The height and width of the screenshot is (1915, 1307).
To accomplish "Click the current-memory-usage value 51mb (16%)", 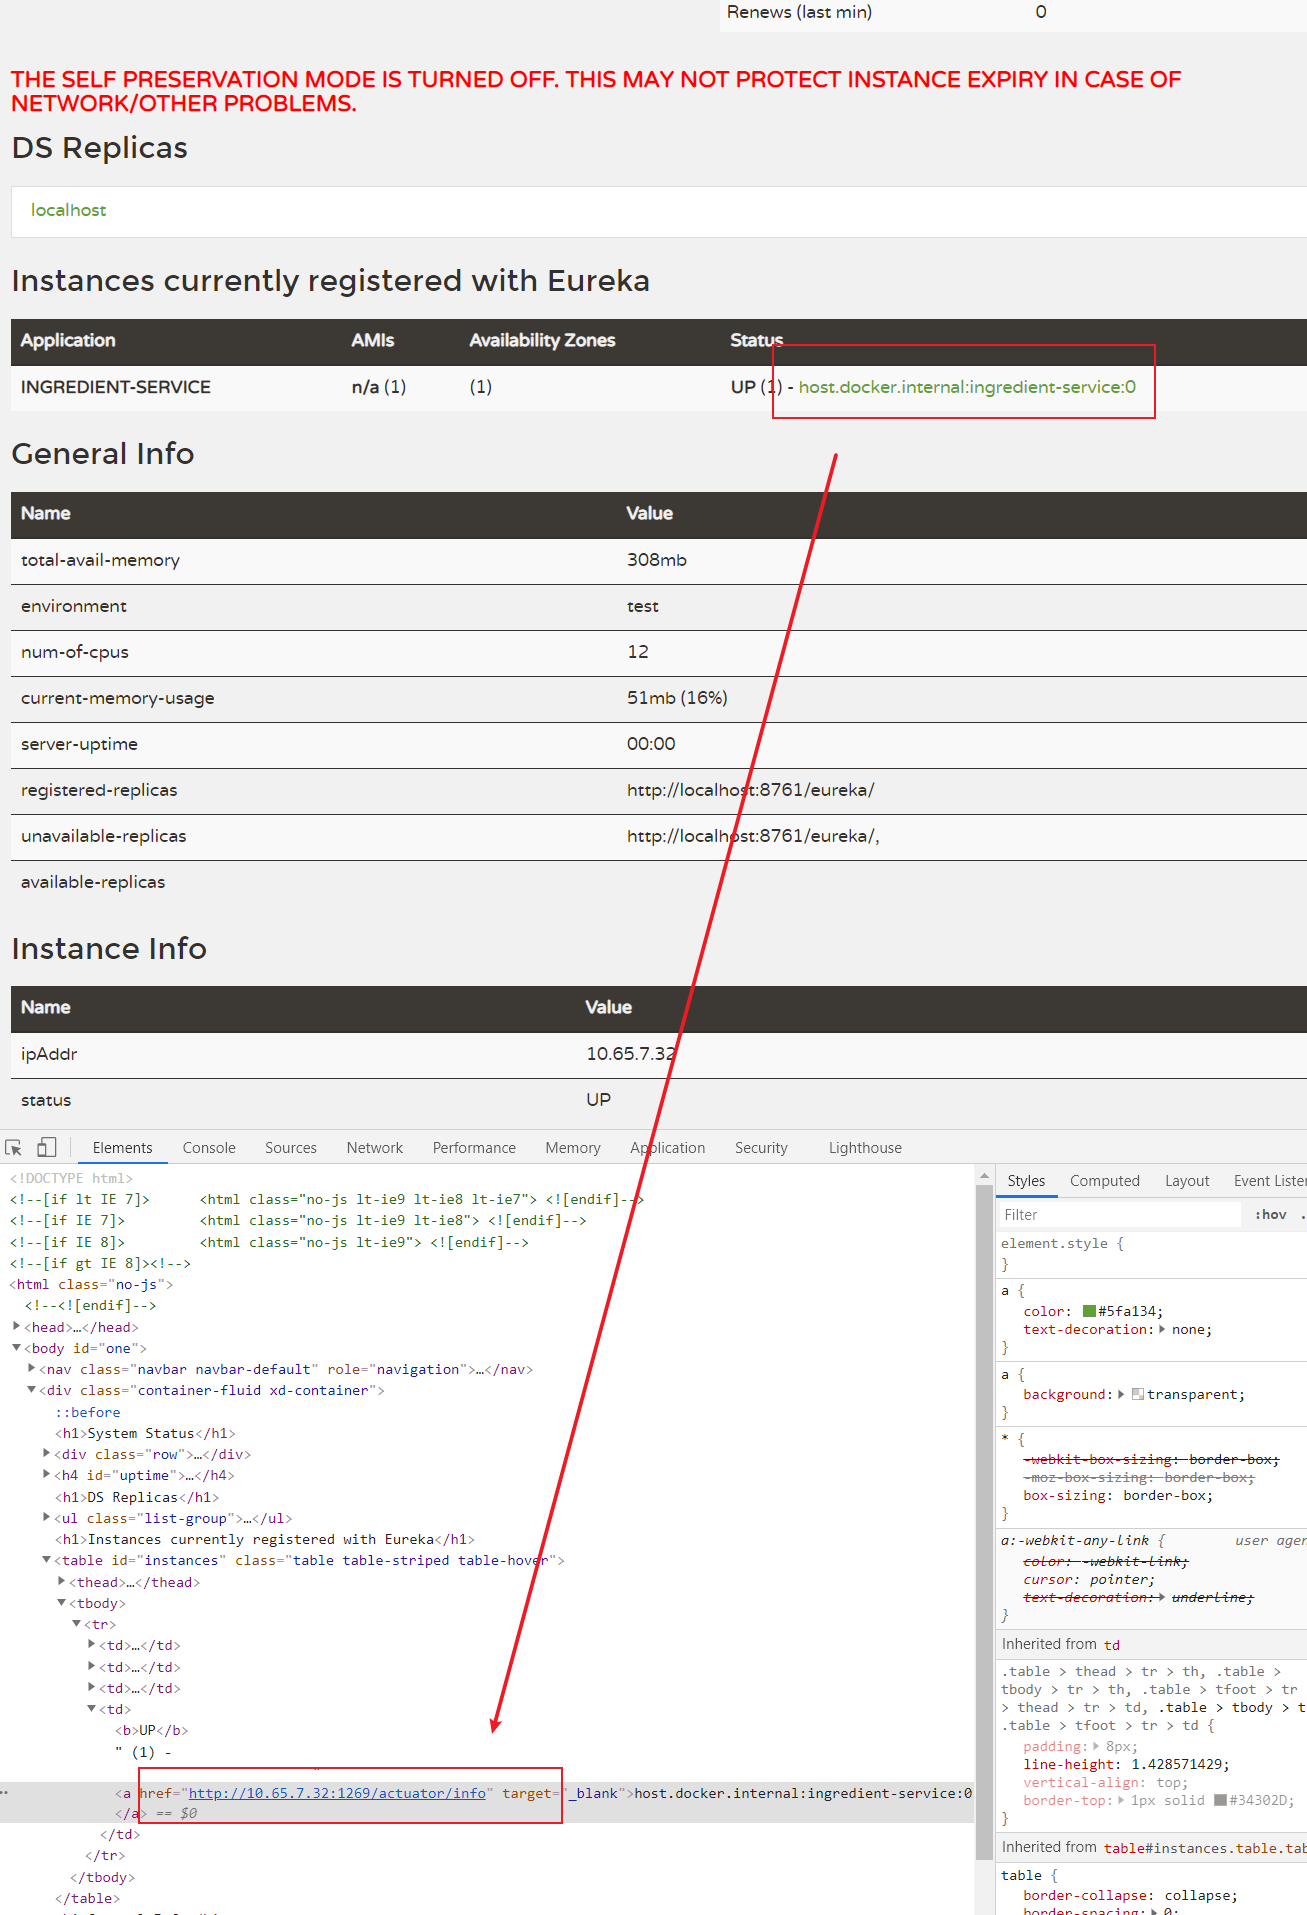I will pyautogui.click(x=677, y=698).
